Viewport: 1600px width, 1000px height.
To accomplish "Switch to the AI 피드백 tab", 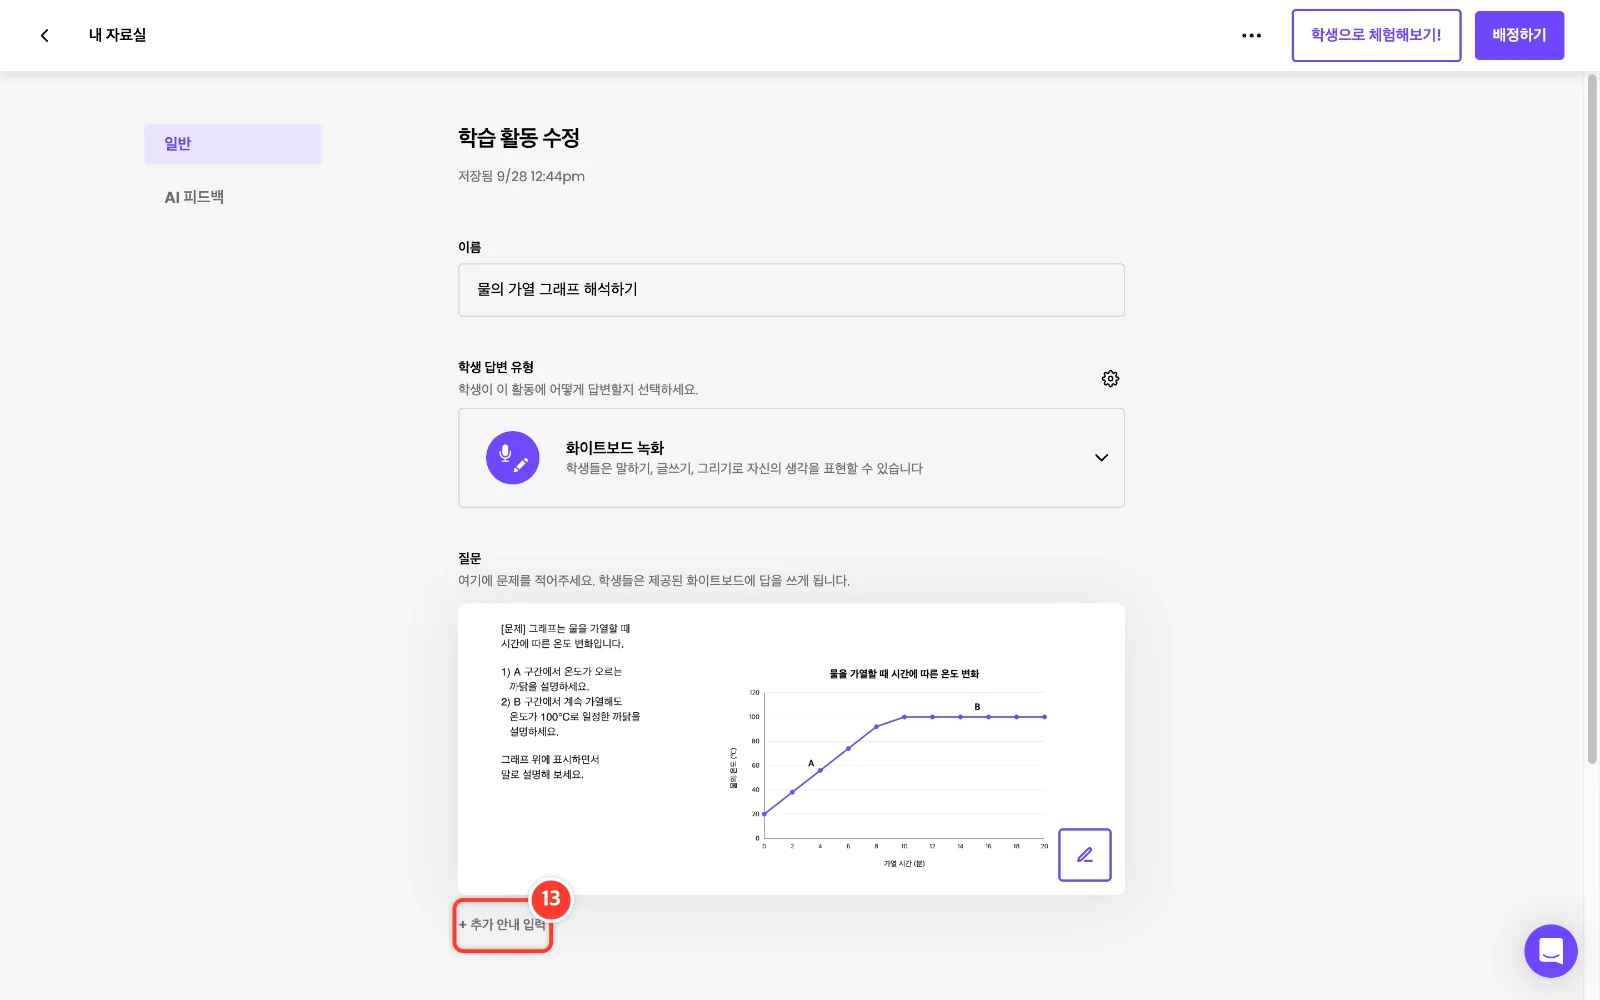I will coord(194,197).
